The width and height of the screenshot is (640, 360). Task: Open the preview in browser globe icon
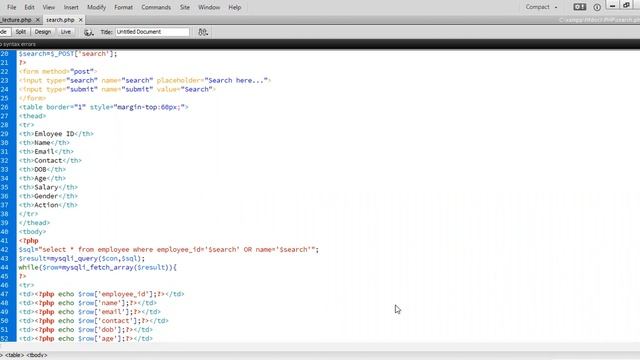coord(89,32)
